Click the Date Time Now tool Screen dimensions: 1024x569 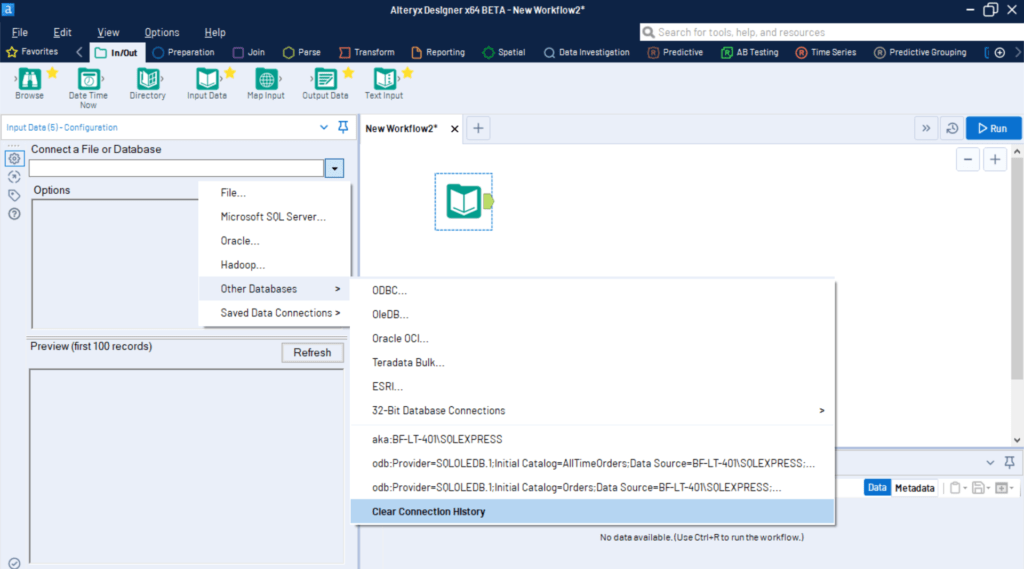point(88,80)
